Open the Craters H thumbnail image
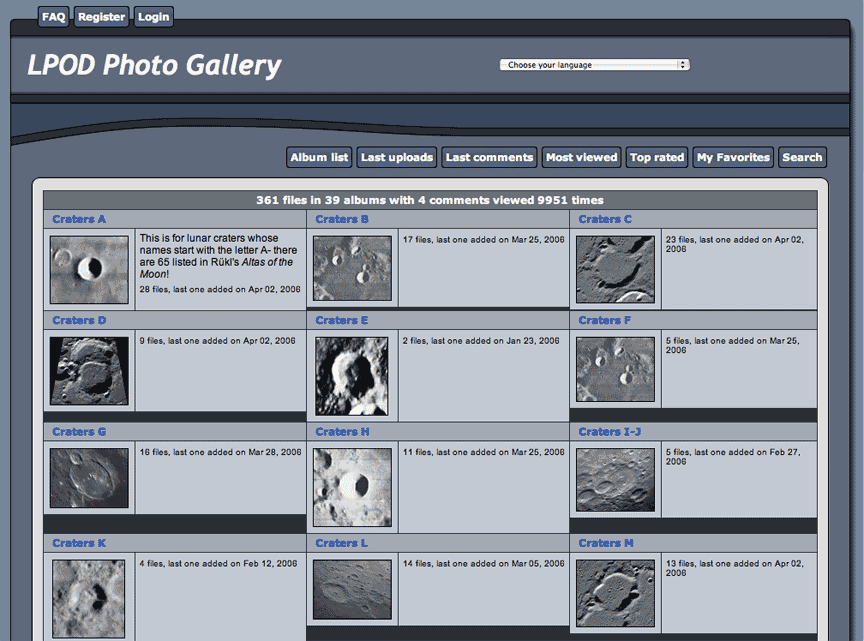The image size is (864, 641). click(352, 487)
